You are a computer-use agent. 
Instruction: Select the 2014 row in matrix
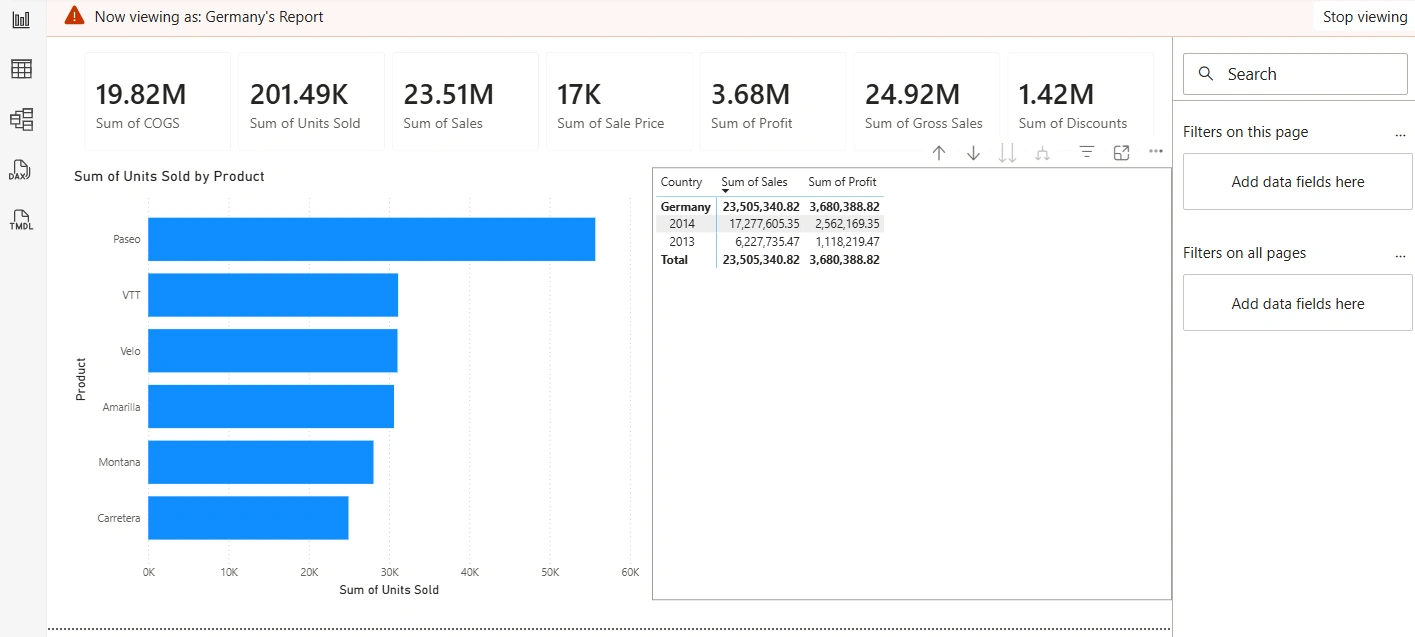(770, 224)
